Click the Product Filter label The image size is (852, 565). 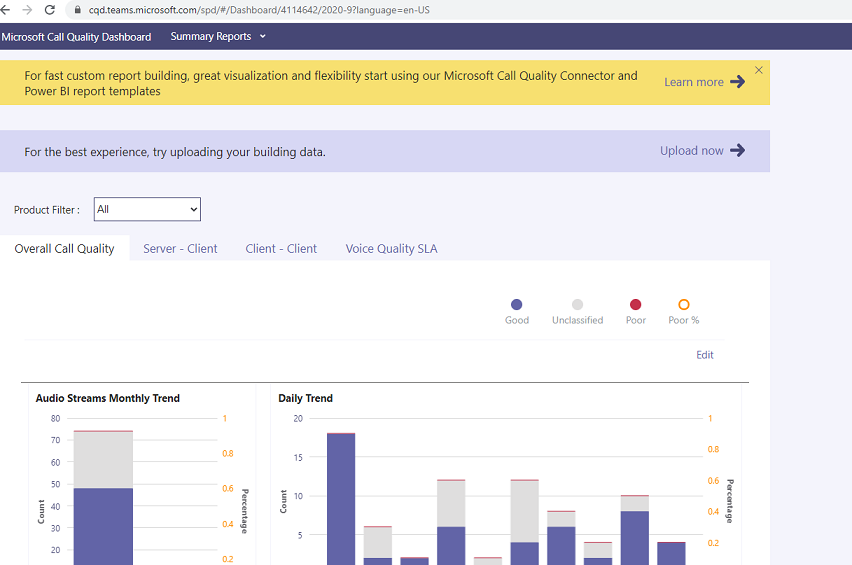click(47, 210)
